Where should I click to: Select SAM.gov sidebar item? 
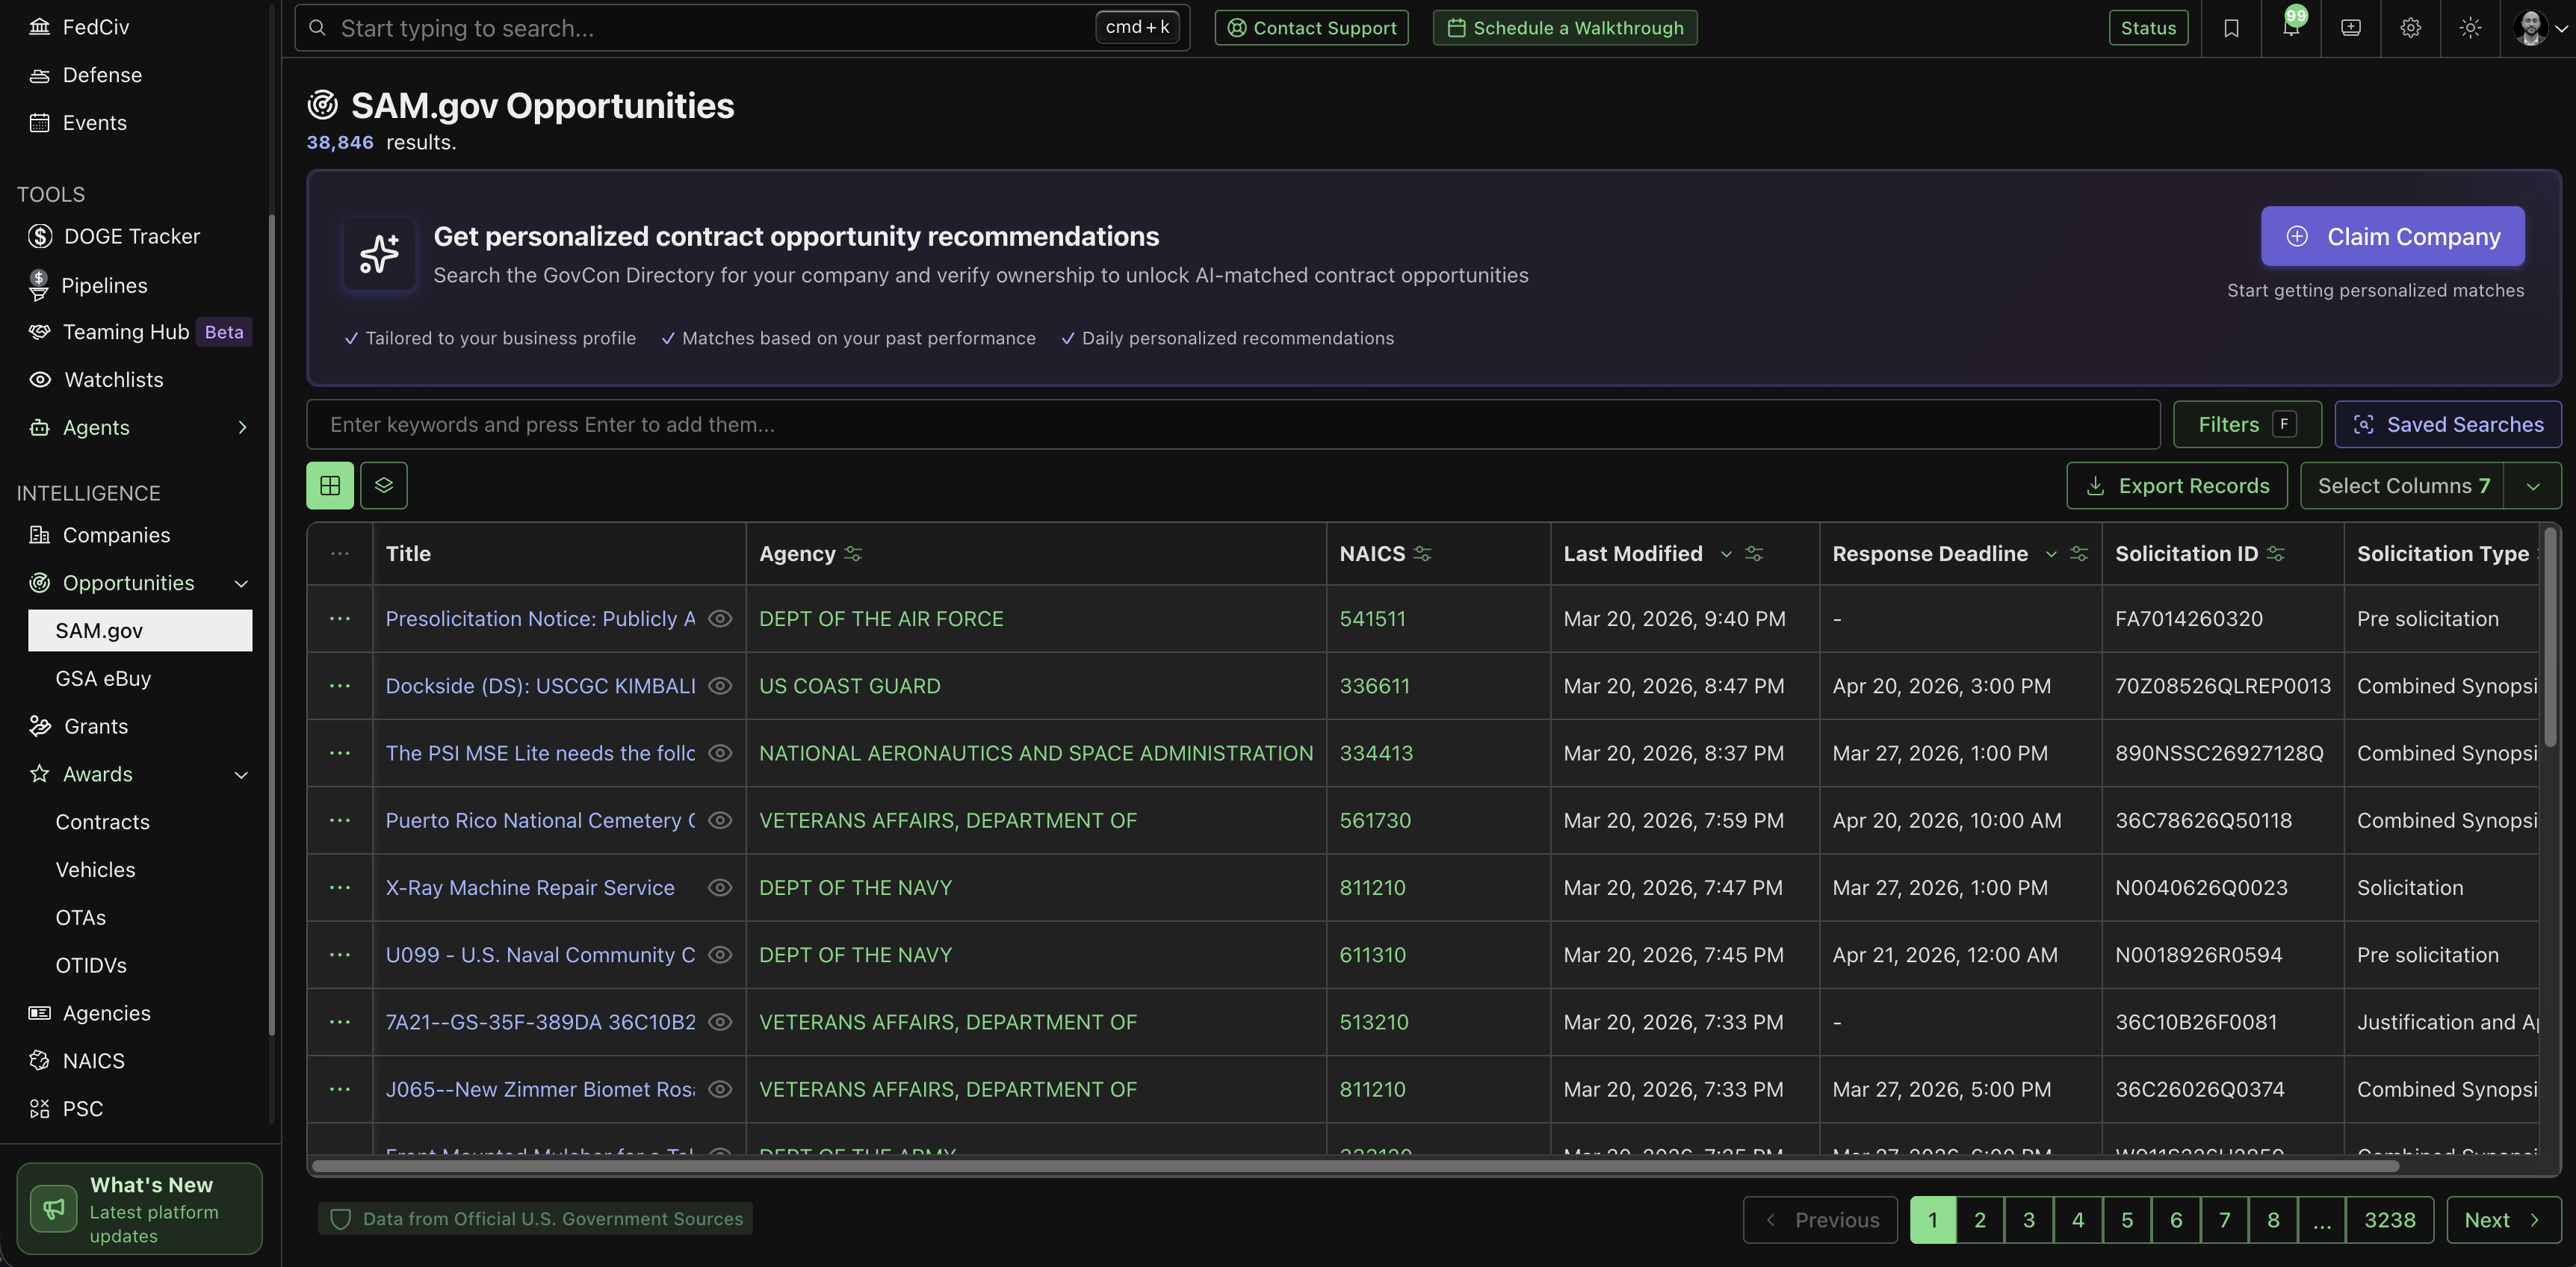click(140, 631)
